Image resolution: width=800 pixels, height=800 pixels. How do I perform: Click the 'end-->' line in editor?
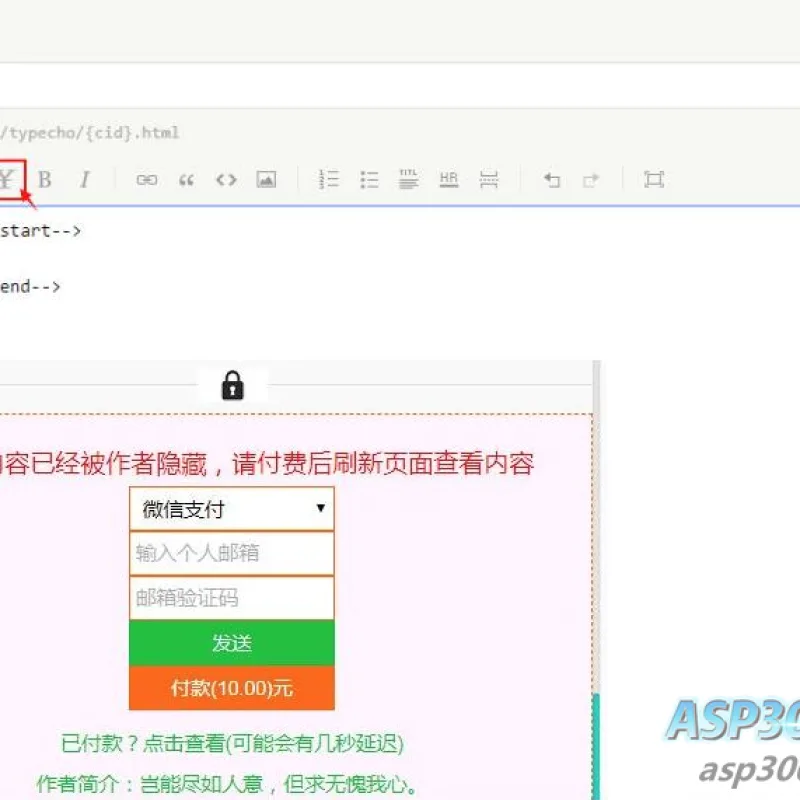pos(30,286)
